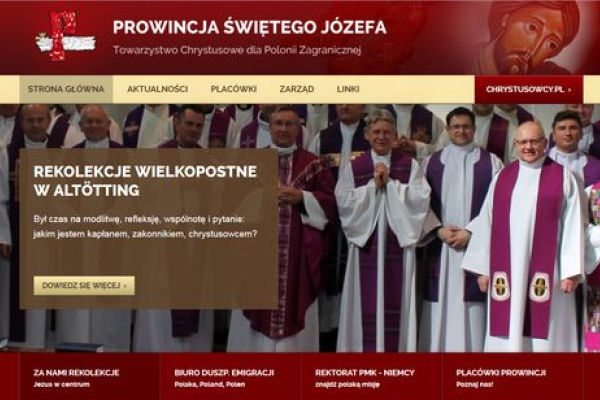Open the Zarząd menu item

(x=297, y=89)
